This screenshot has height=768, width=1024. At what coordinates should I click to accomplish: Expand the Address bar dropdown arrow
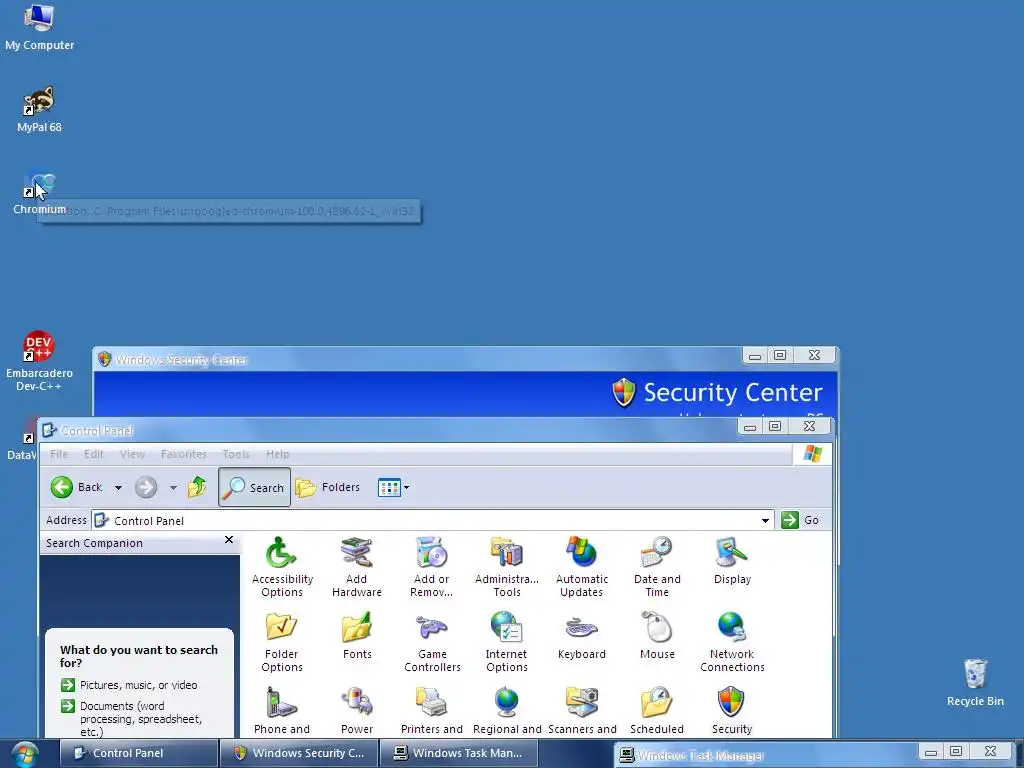click(765, 520)
